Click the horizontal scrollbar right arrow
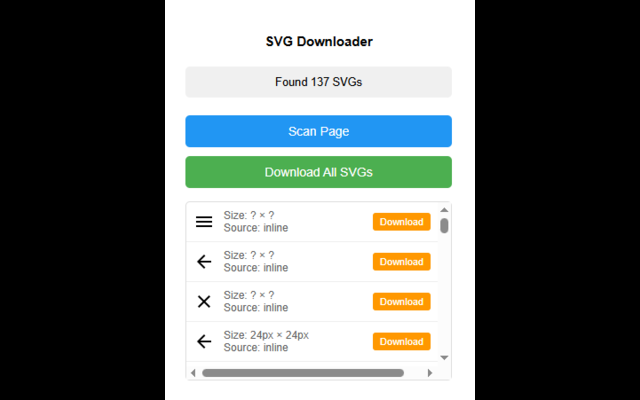 click(429, 373)
